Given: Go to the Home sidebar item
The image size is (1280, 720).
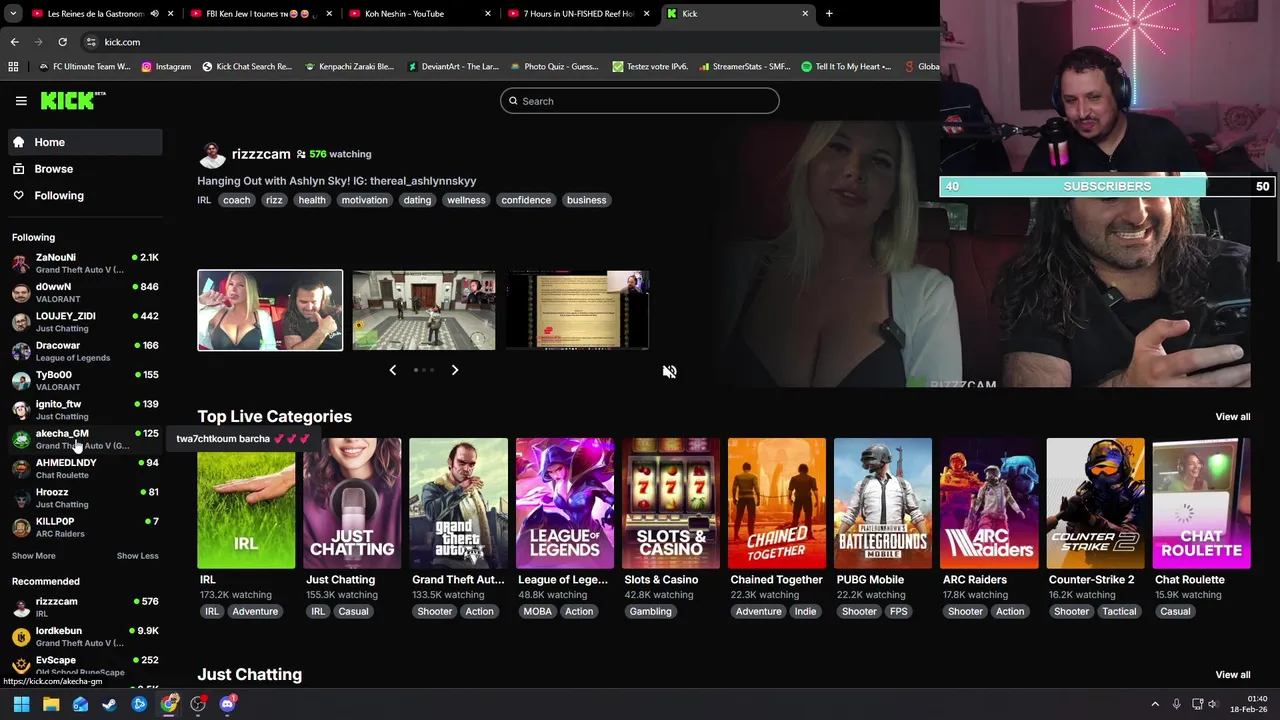Looking at the screenshot, I should click(x=85, y=142).
